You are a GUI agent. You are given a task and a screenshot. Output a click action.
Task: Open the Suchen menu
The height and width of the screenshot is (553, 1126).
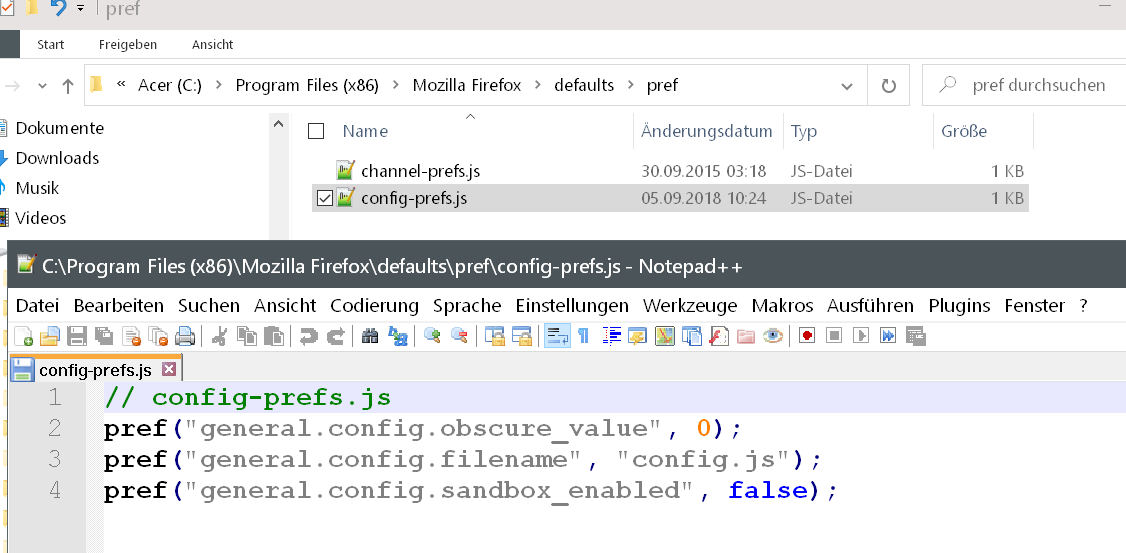pos(209,306)
